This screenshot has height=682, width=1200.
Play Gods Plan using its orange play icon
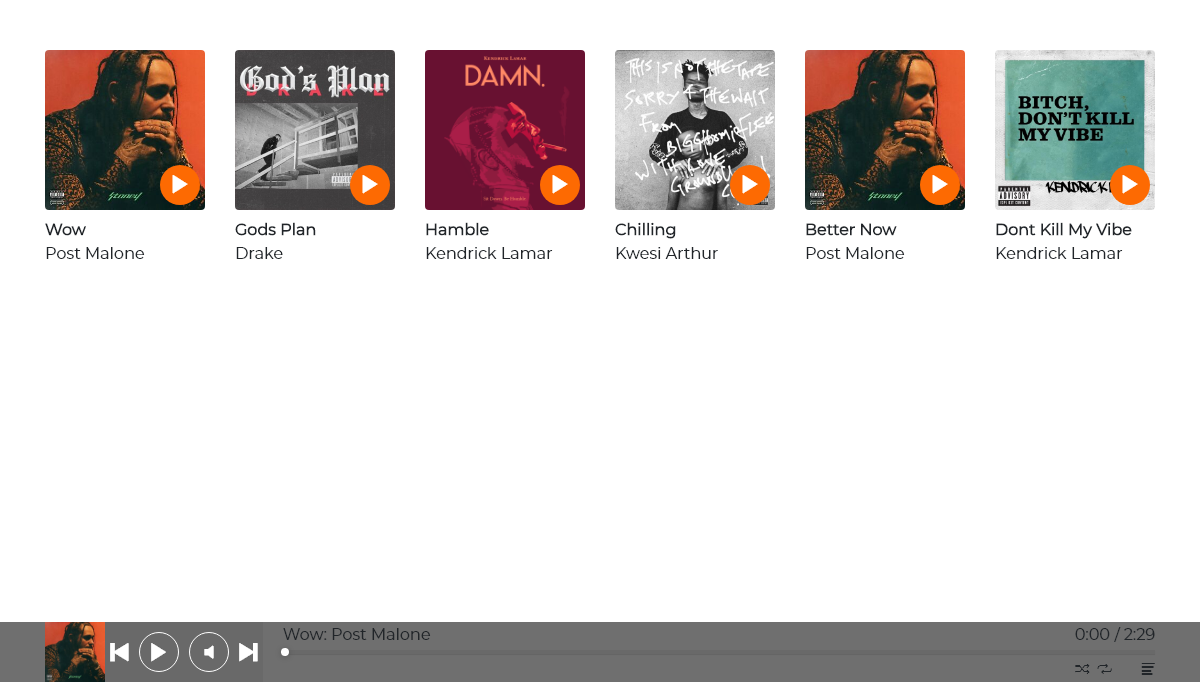click(370, 185)
